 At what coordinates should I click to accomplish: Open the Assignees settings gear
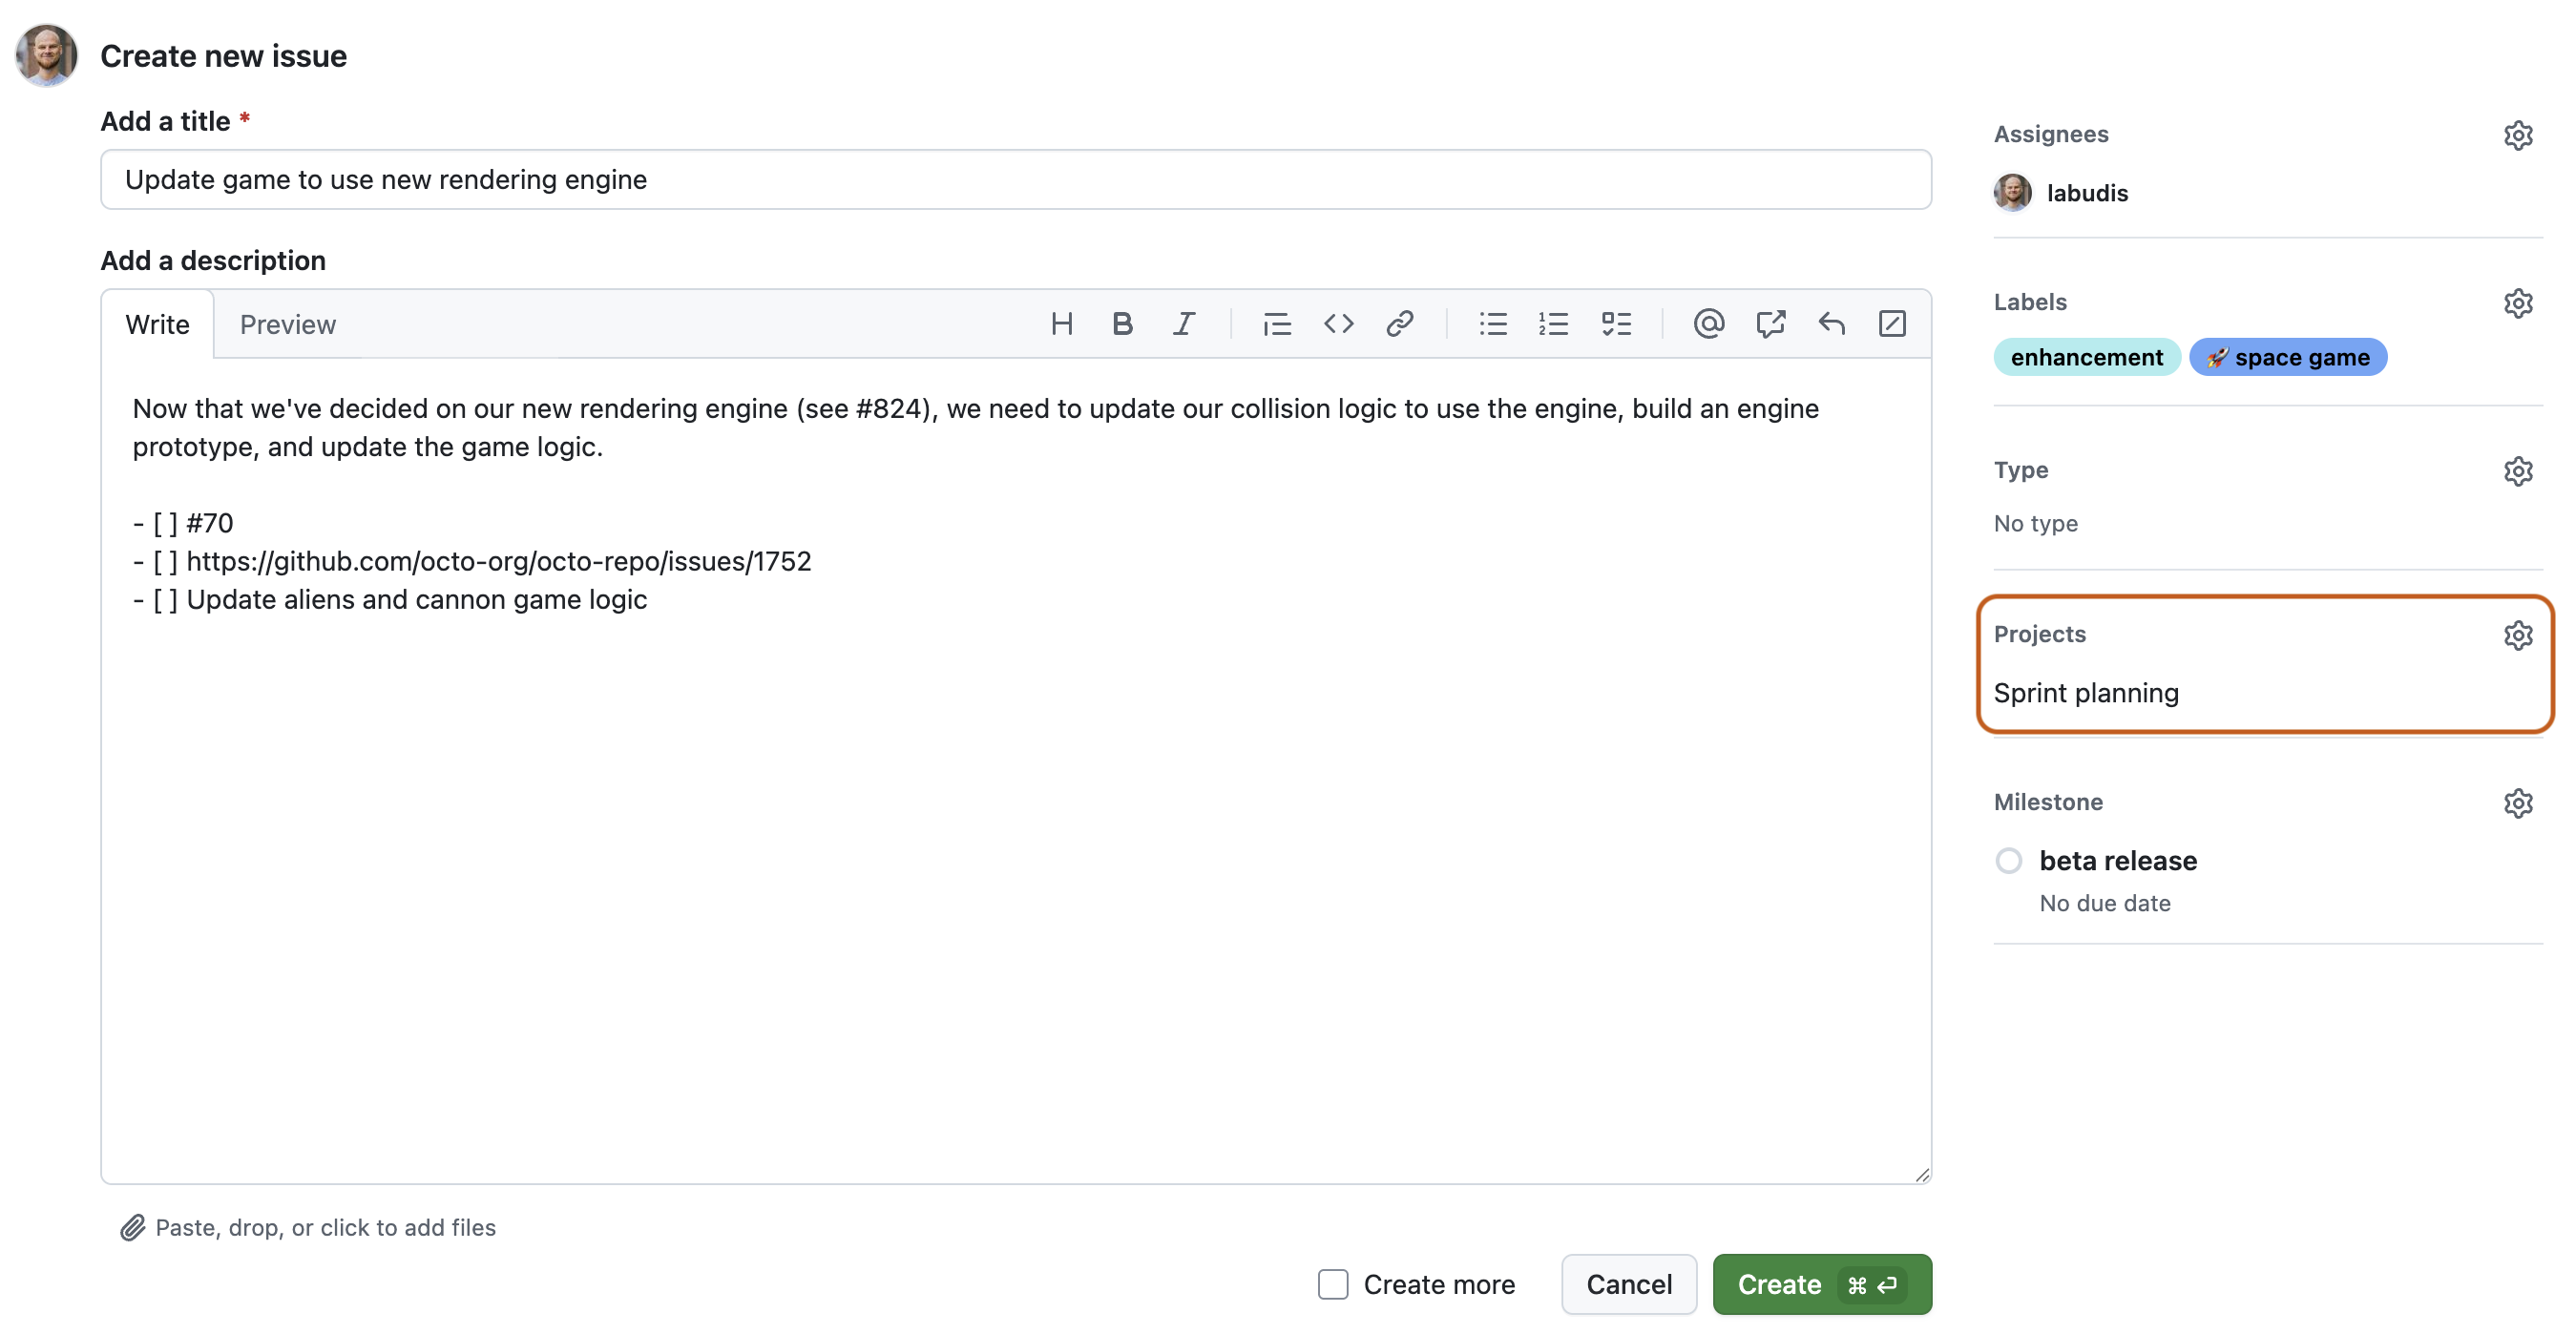tap(2518, 135)
